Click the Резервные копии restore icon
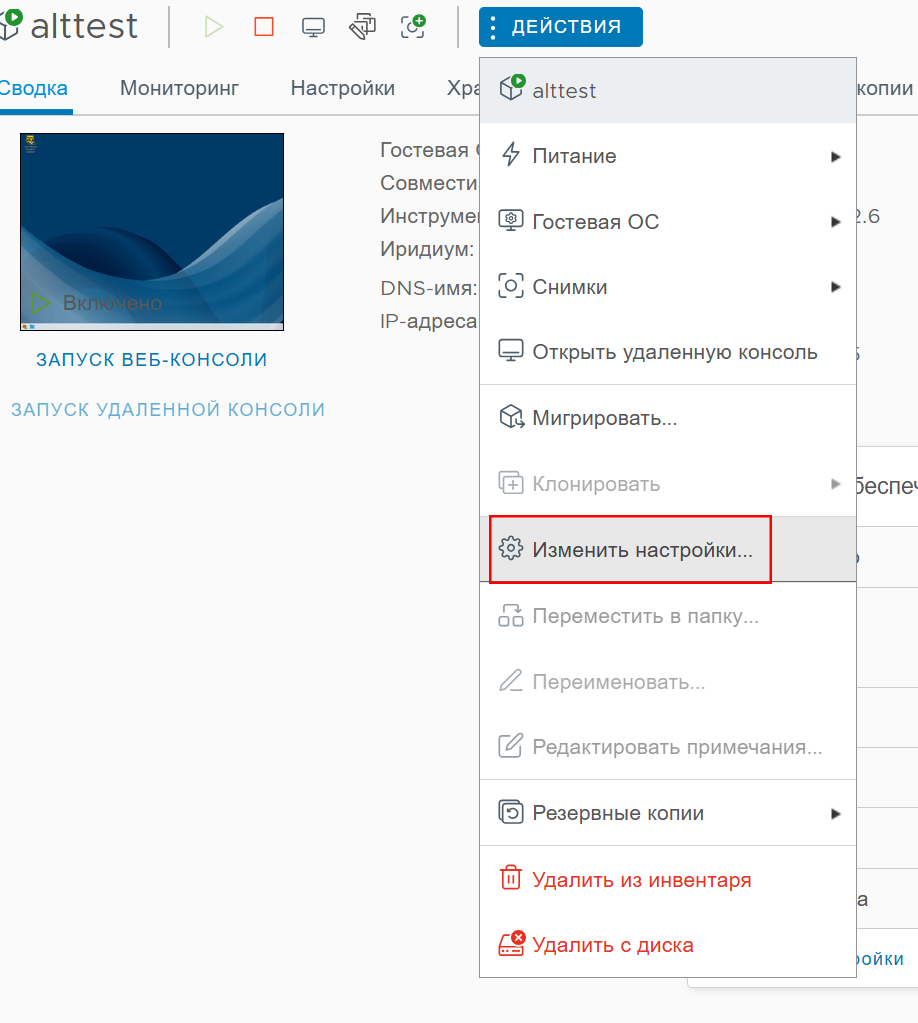 511,812
